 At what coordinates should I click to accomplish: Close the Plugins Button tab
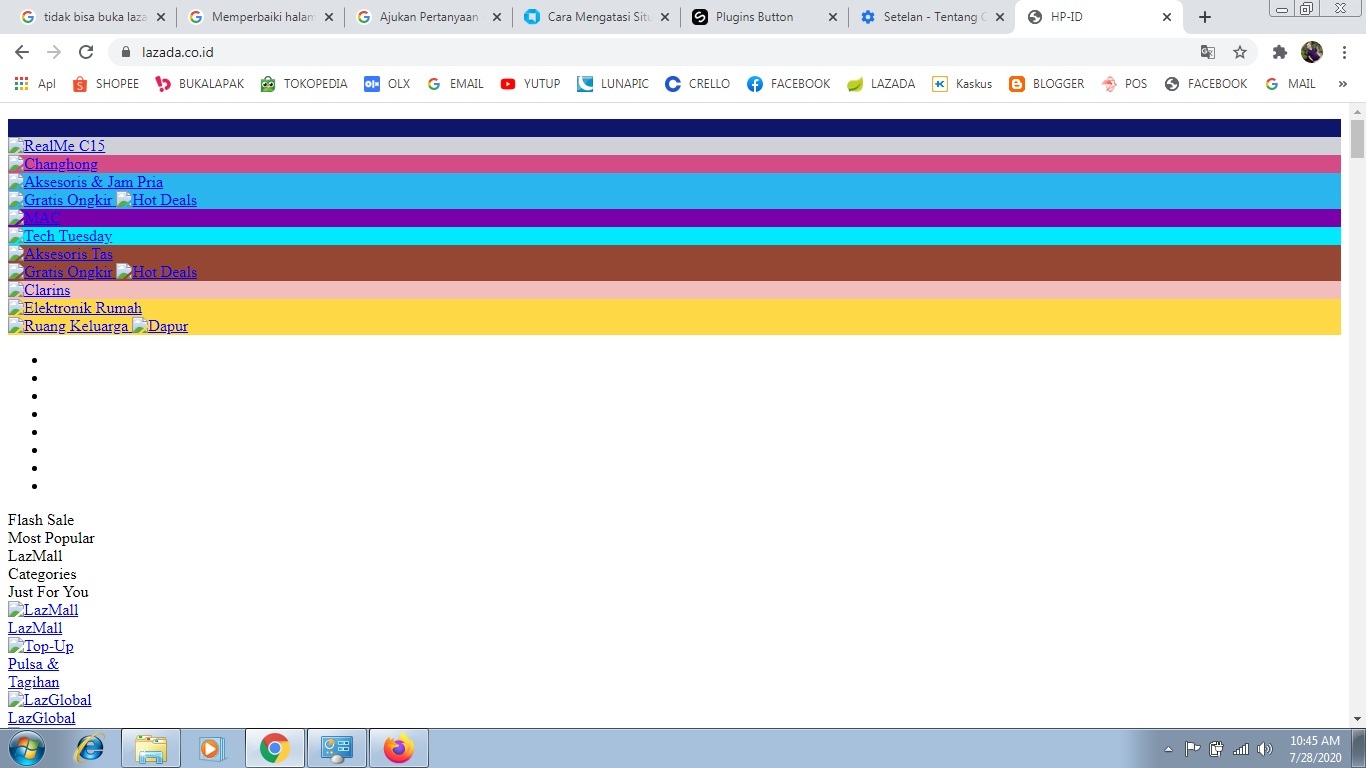tap(833, 17)
